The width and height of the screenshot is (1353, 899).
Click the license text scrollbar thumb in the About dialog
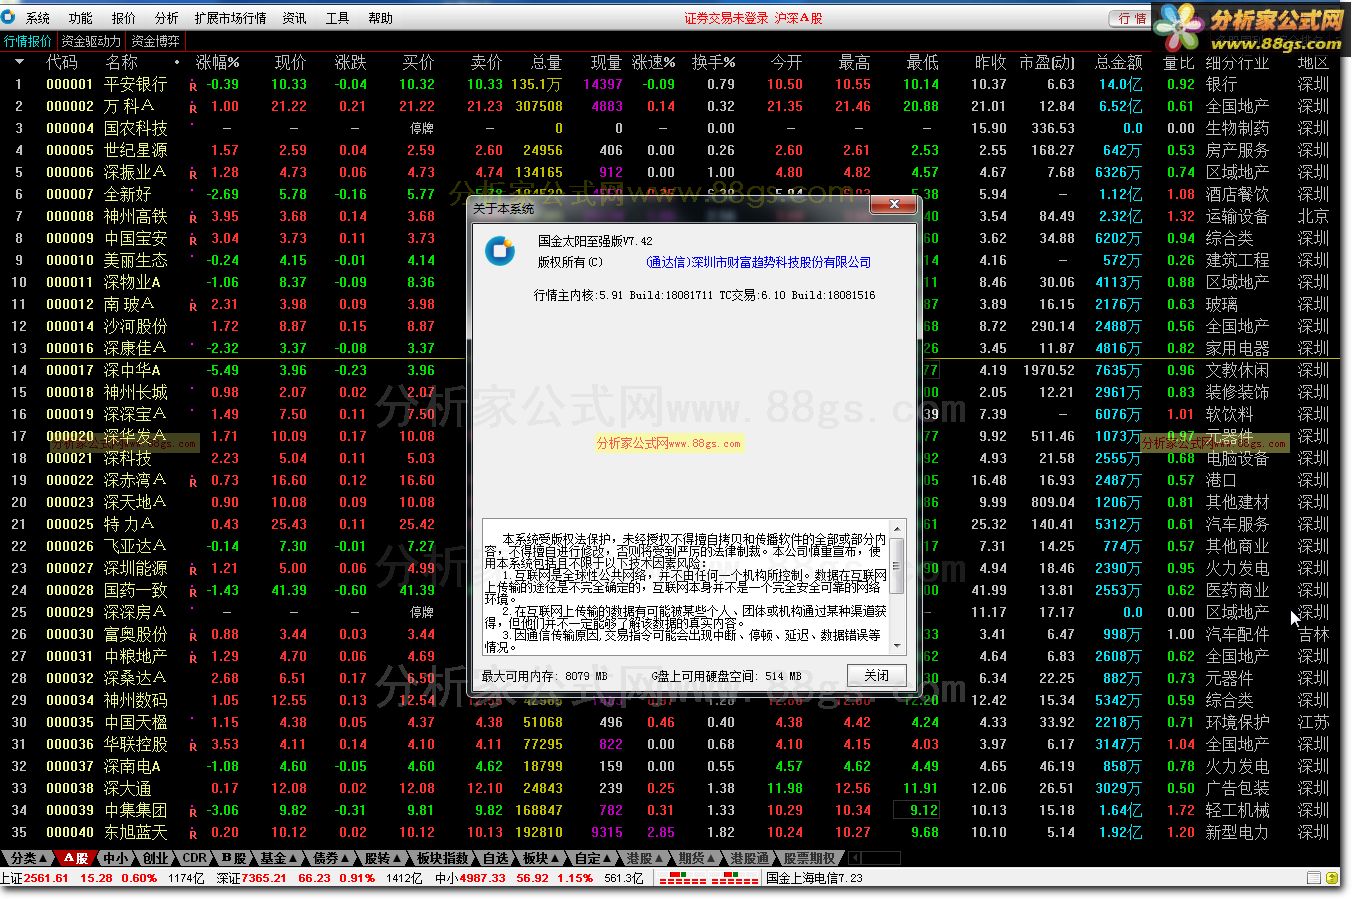(897, 565)
